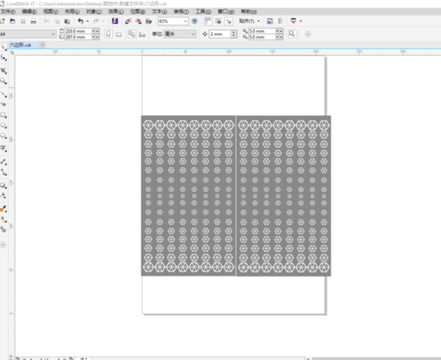
Task: Click the Undo arrow icon
Action: (x=80, y=21)
